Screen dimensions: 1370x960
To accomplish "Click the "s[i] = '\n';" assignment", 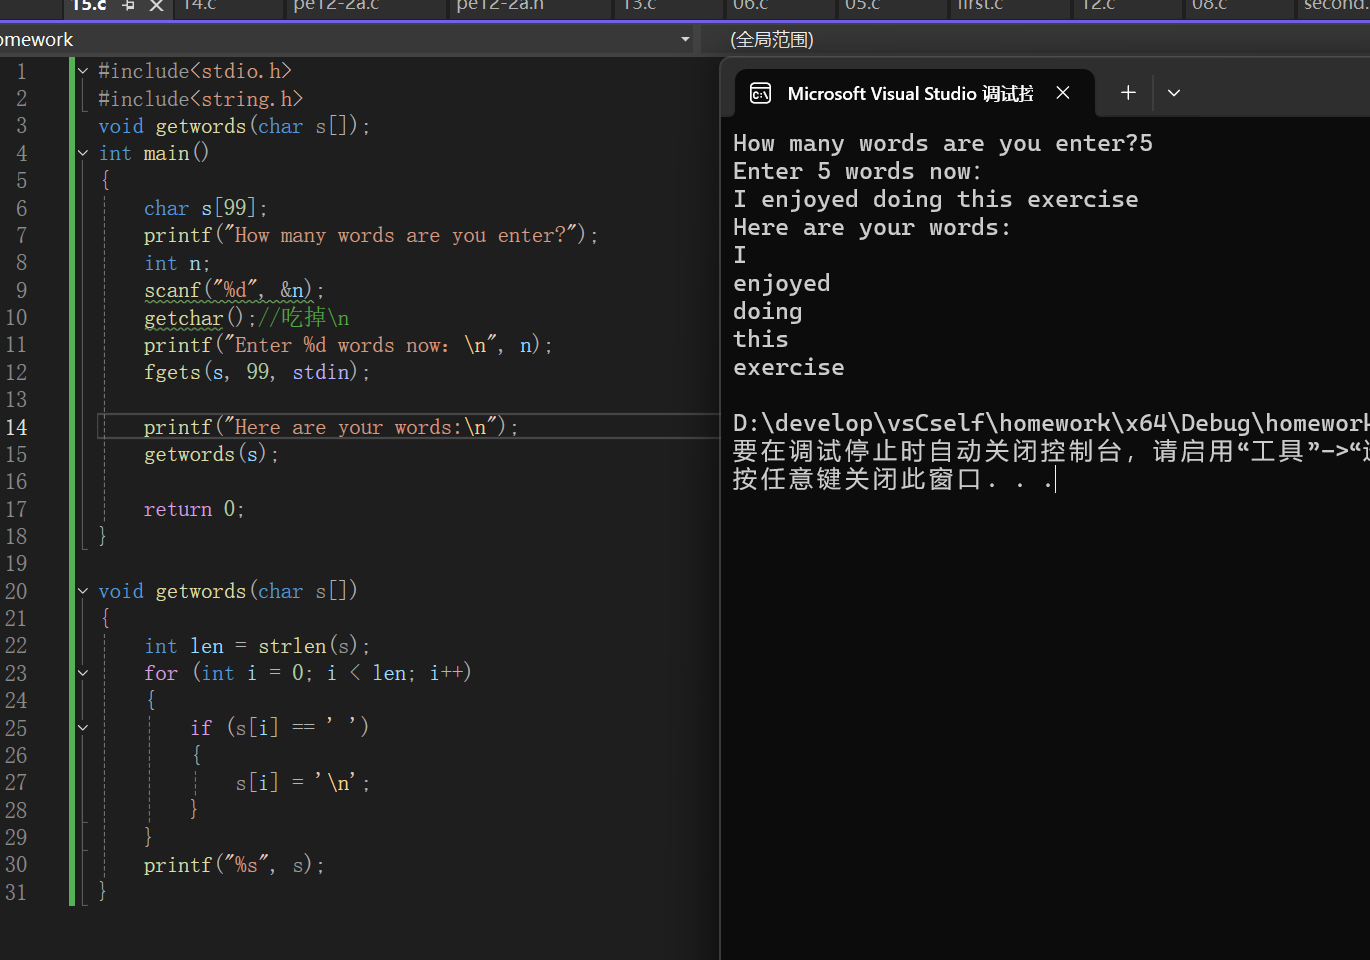I will click(x=303, y=783).
